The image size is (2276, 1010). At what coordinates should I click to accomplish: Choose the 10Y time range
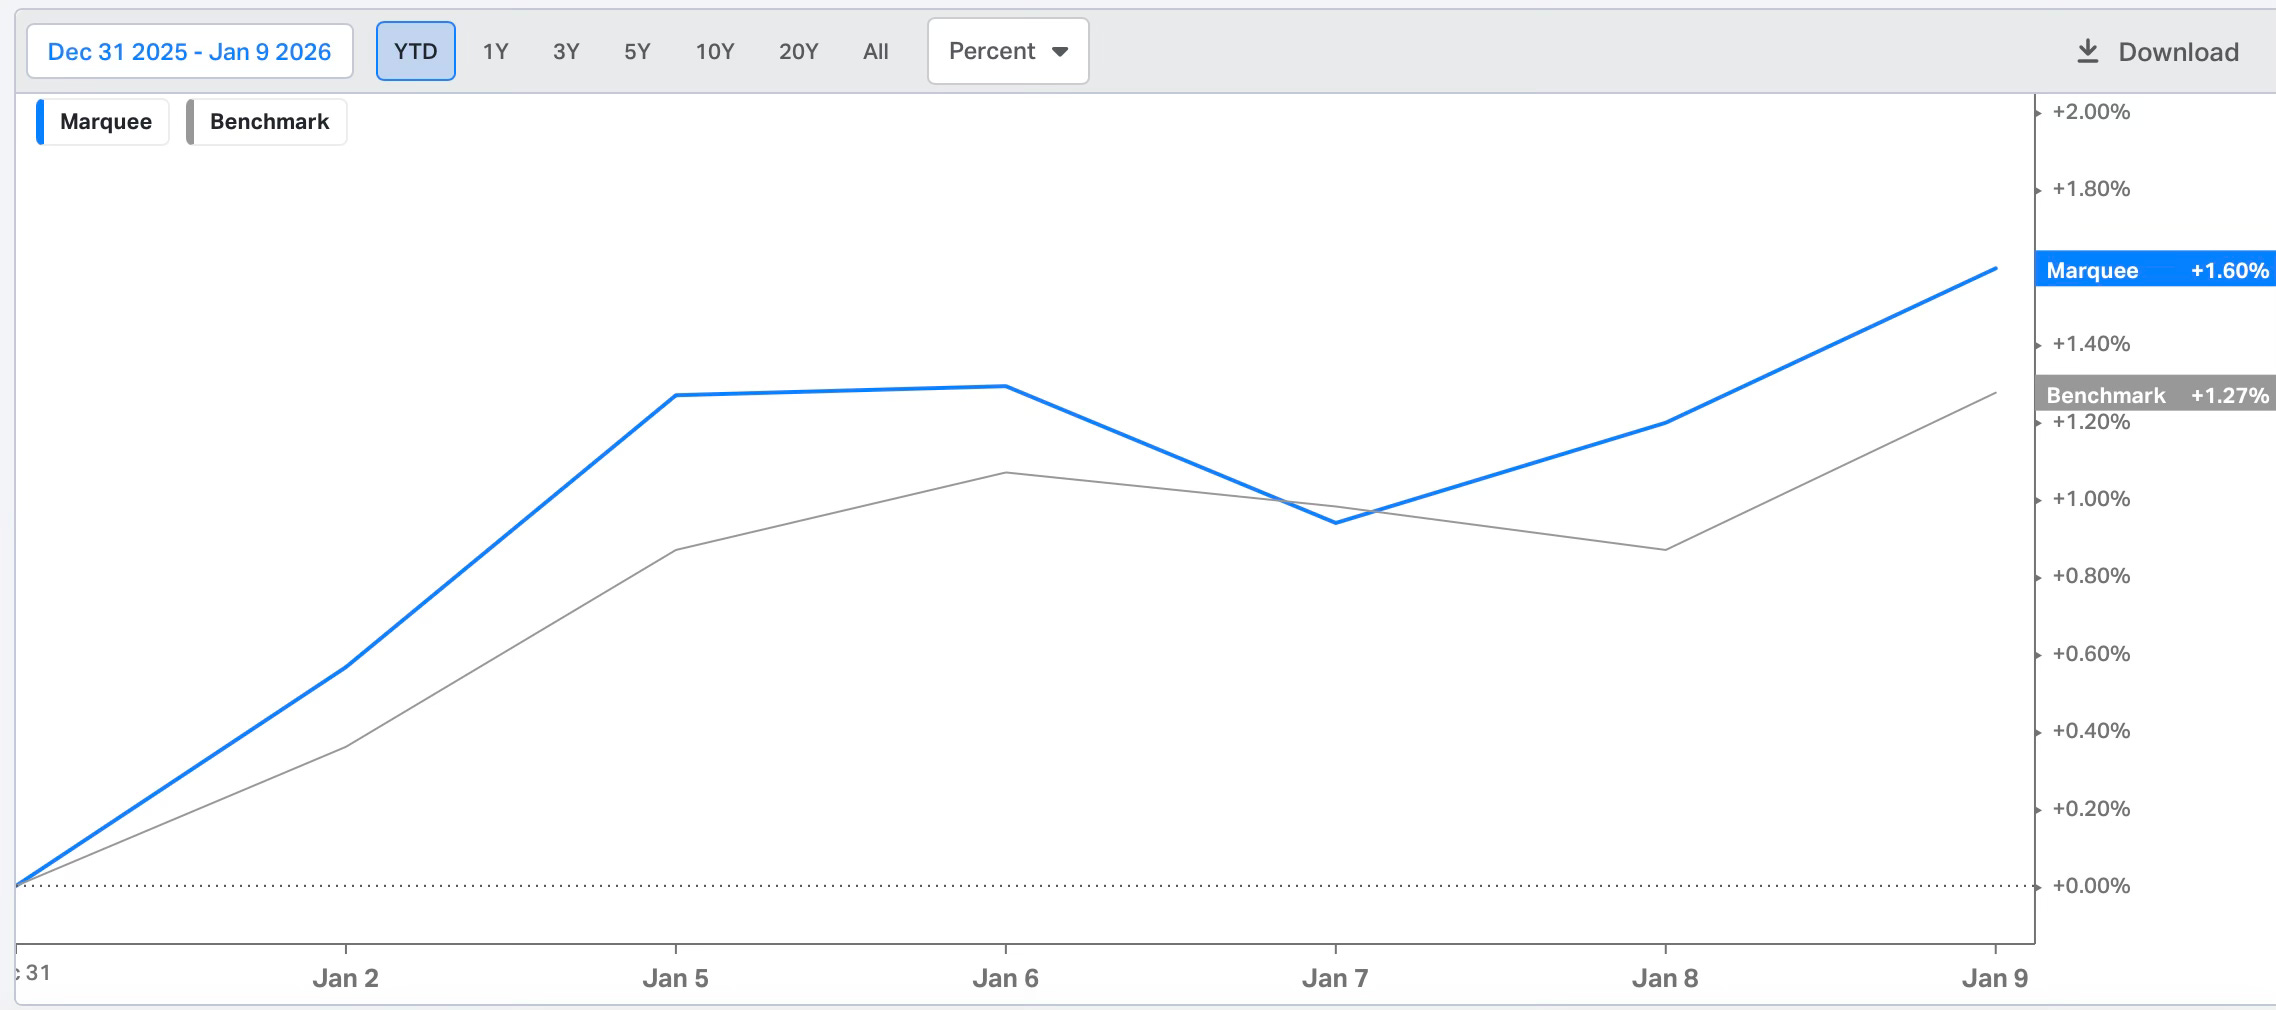coord(715,51)
